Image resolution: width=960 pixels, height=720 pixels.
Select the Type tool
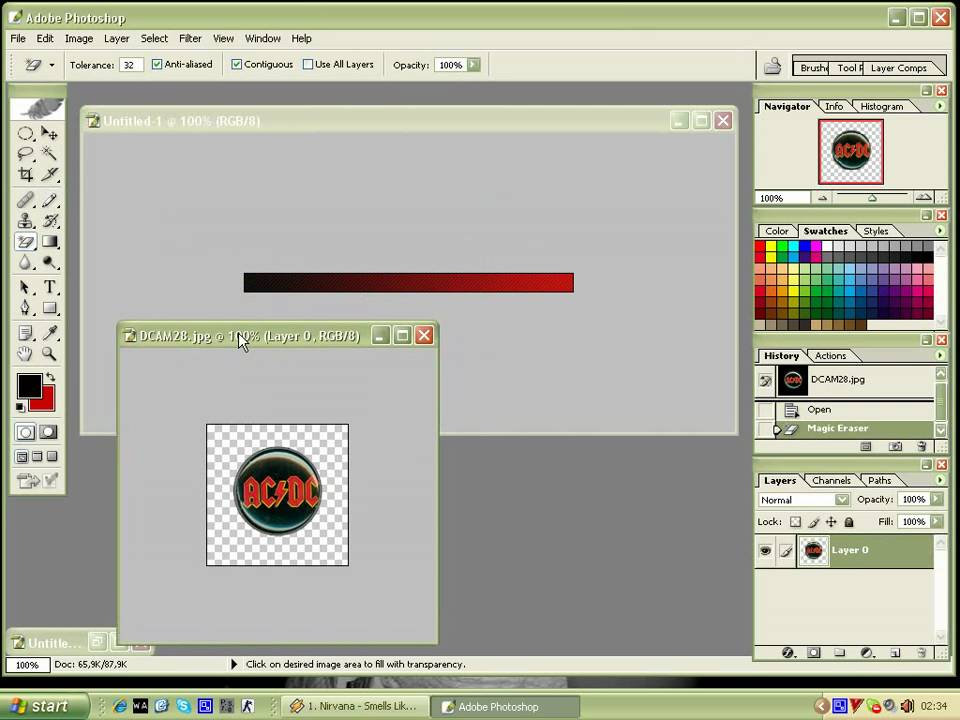coord(50,287)
